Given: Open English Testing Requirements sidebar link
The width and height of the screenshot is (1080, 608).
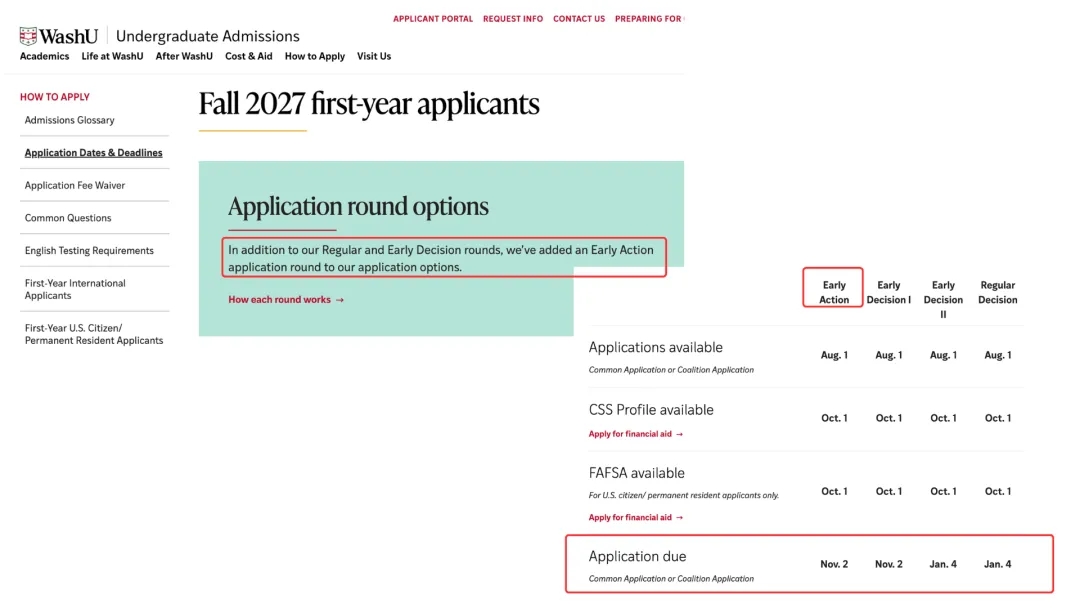Looking at the screenshot, I should click(89, 251).
